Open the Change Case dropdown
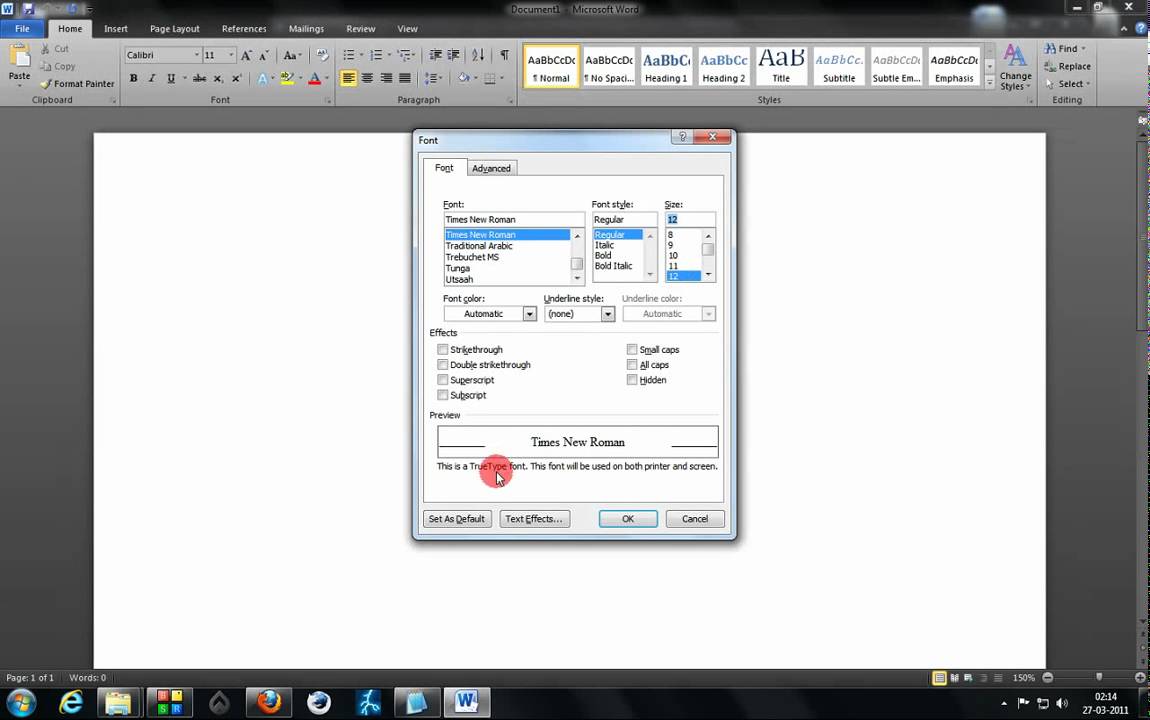This screenshot has width=1150, height=720. click(x=292, y=55)
